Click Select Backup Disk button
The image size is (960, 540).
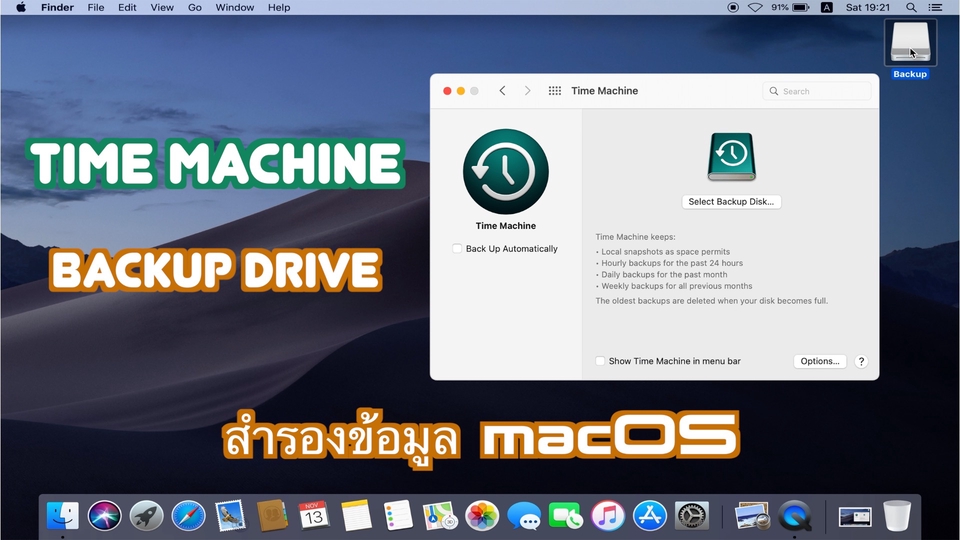pyautogui.click(x=731, y=201)
